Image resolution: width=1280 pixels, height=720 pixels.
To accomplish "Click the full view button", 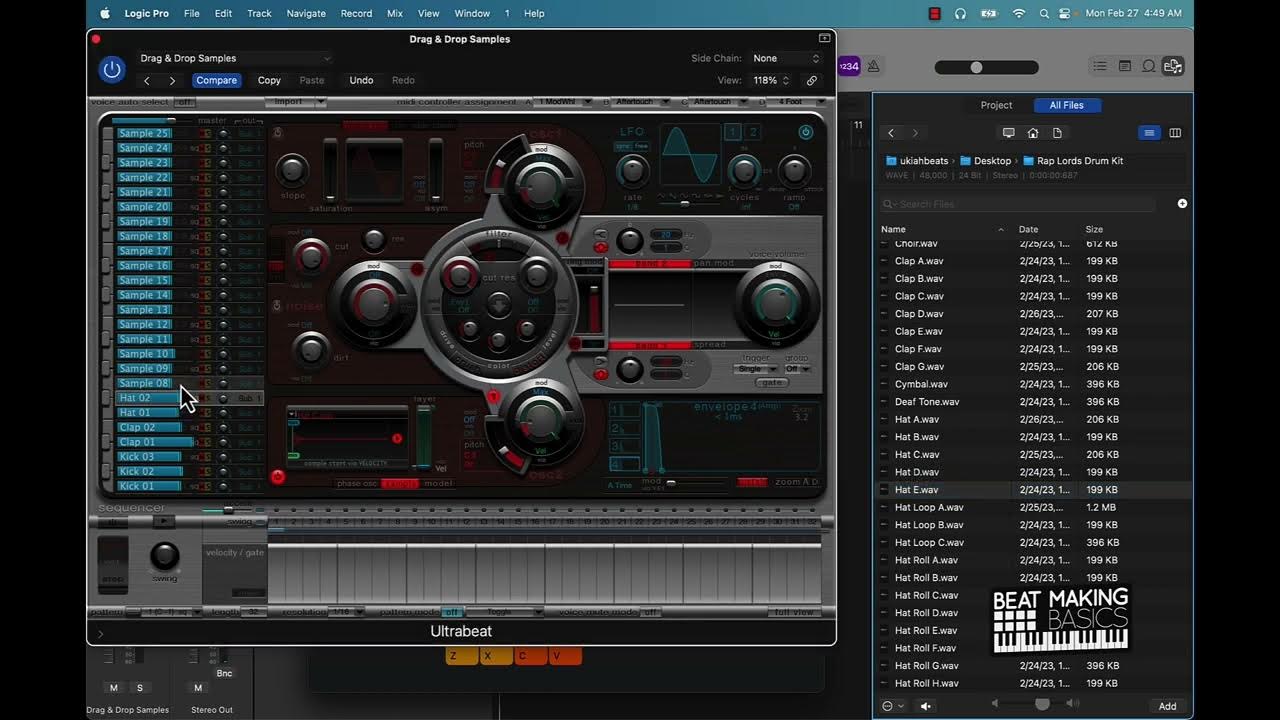I will tap(795, 612).
